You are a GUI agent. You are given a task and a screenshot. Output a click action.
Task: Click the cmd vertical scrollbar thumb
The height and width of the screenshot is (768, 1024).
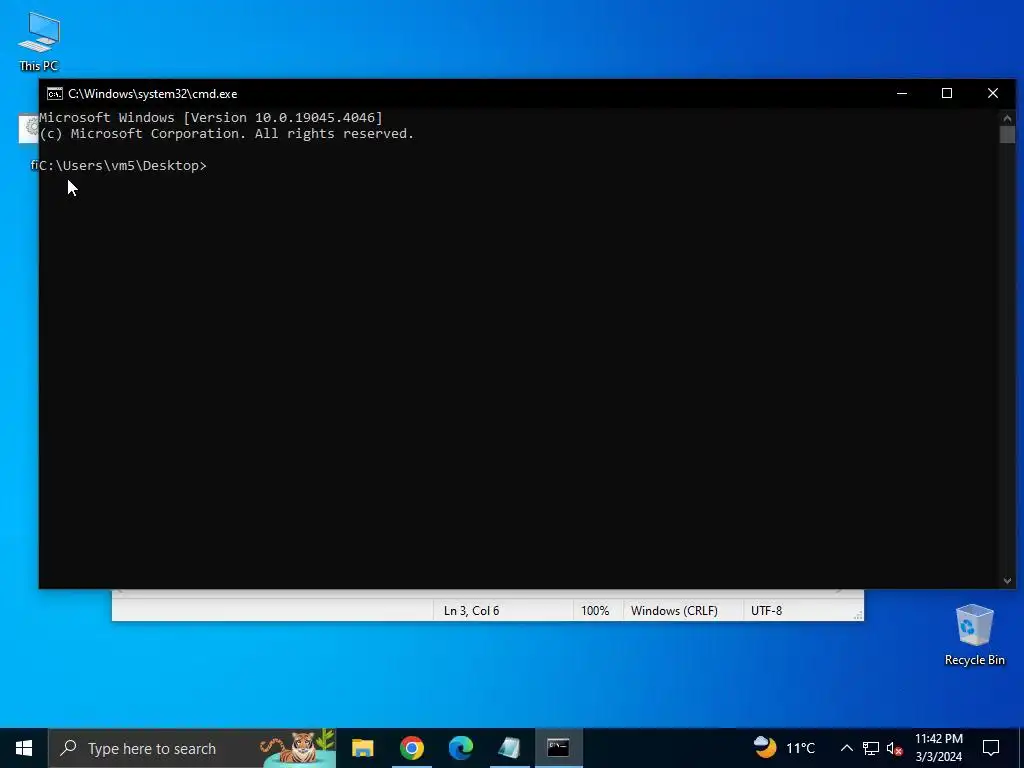coord(1007,135)
